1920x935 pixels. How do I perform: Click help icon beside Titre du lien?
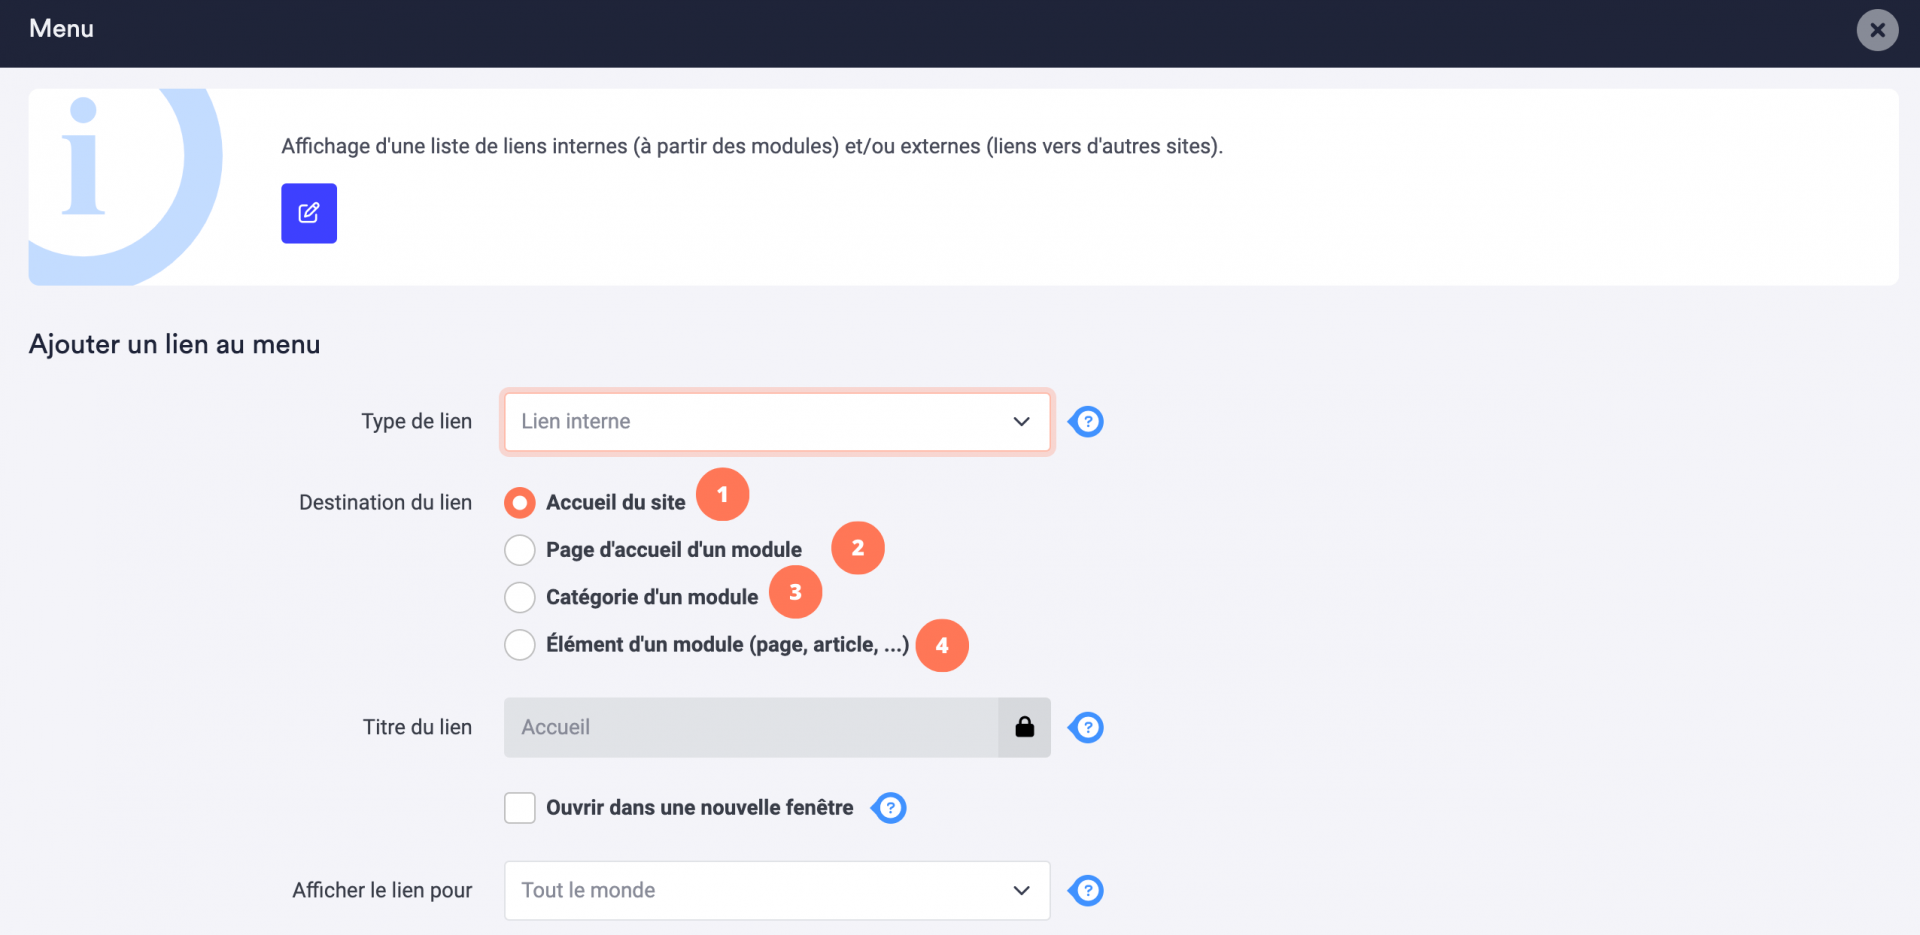pyautogui.click(x=1086, y=727)
